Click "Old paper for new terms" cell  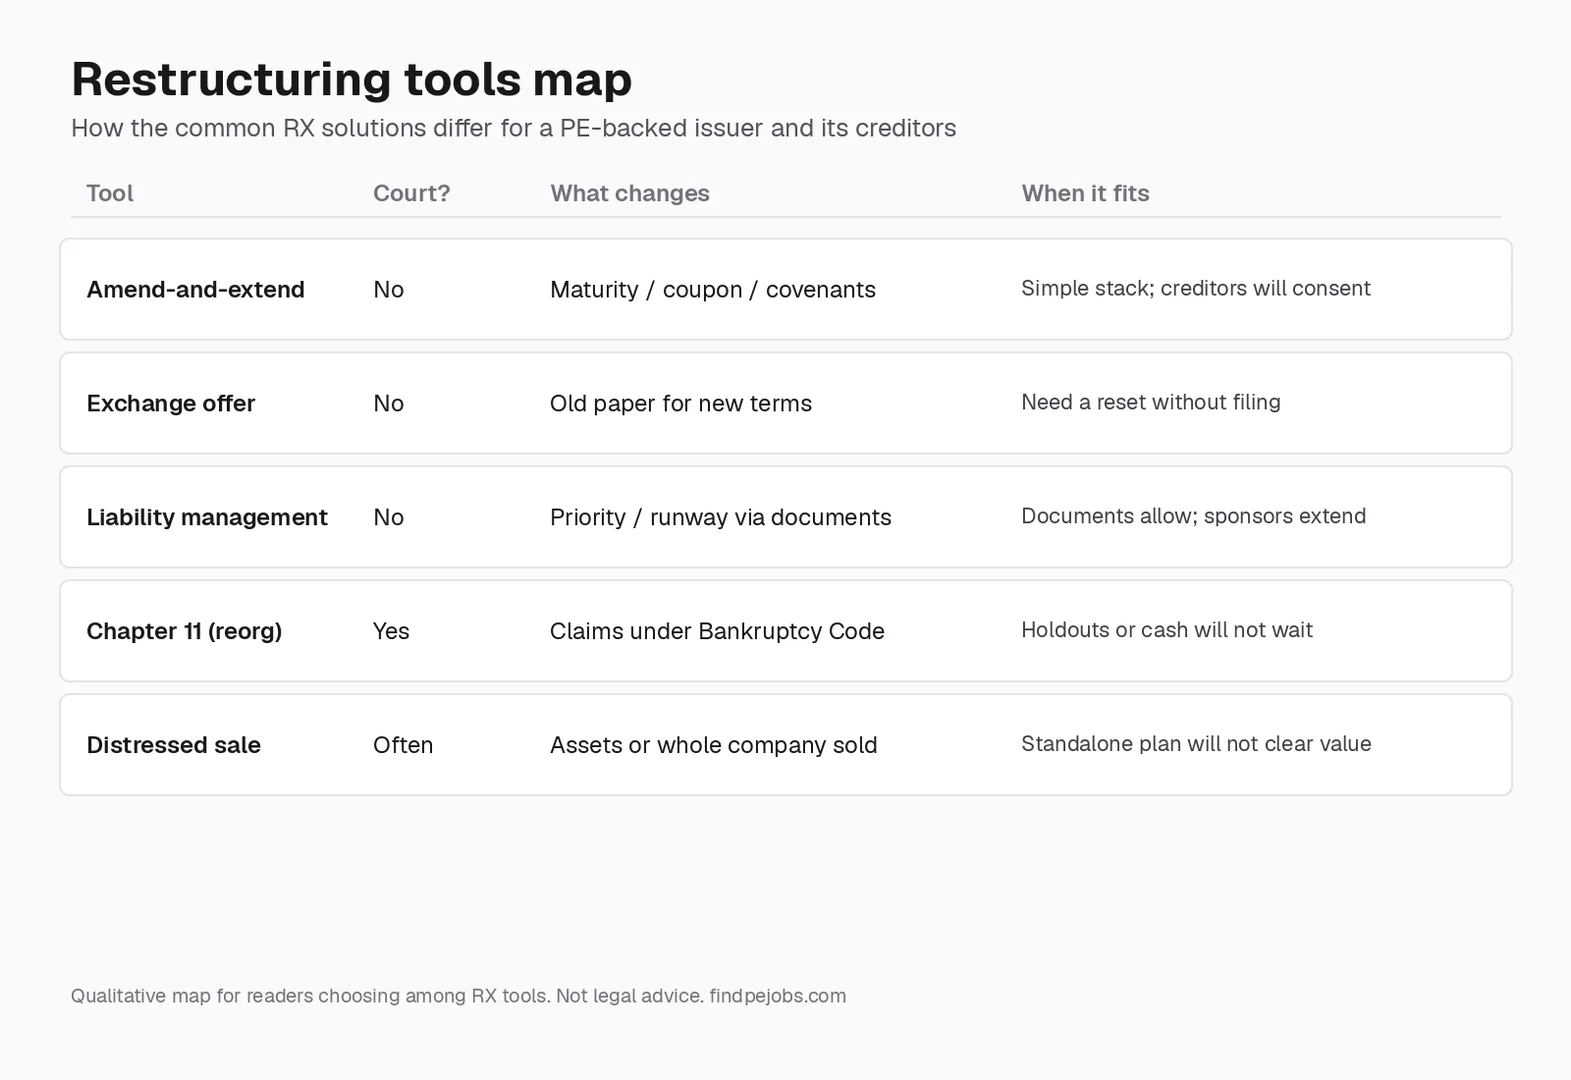pos(681,403)
